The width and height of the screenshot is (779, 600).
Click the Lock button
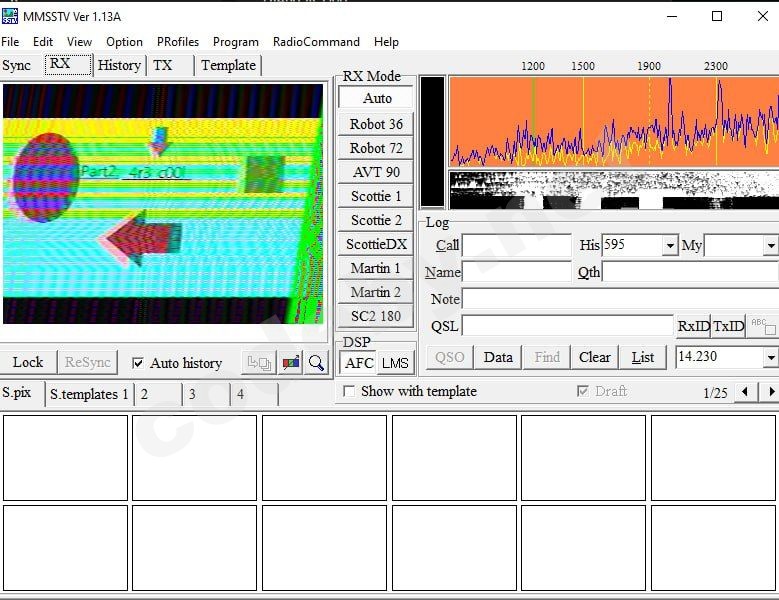[28, 362]
